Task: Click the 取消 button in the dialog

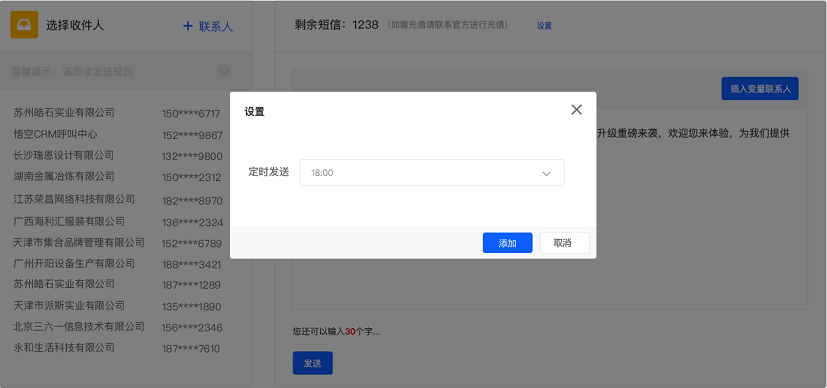Action: click(x=565, y=243)
